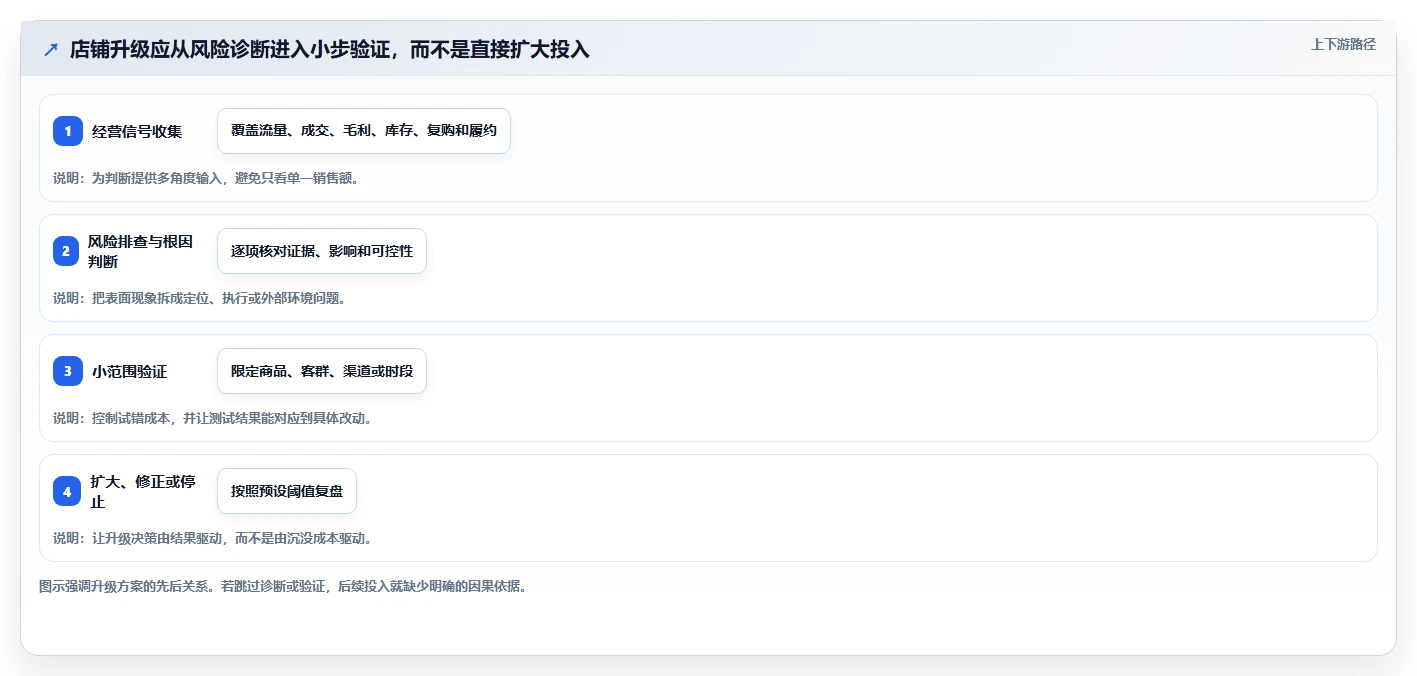Select the 小范围验证 step label

click(129, 371)
